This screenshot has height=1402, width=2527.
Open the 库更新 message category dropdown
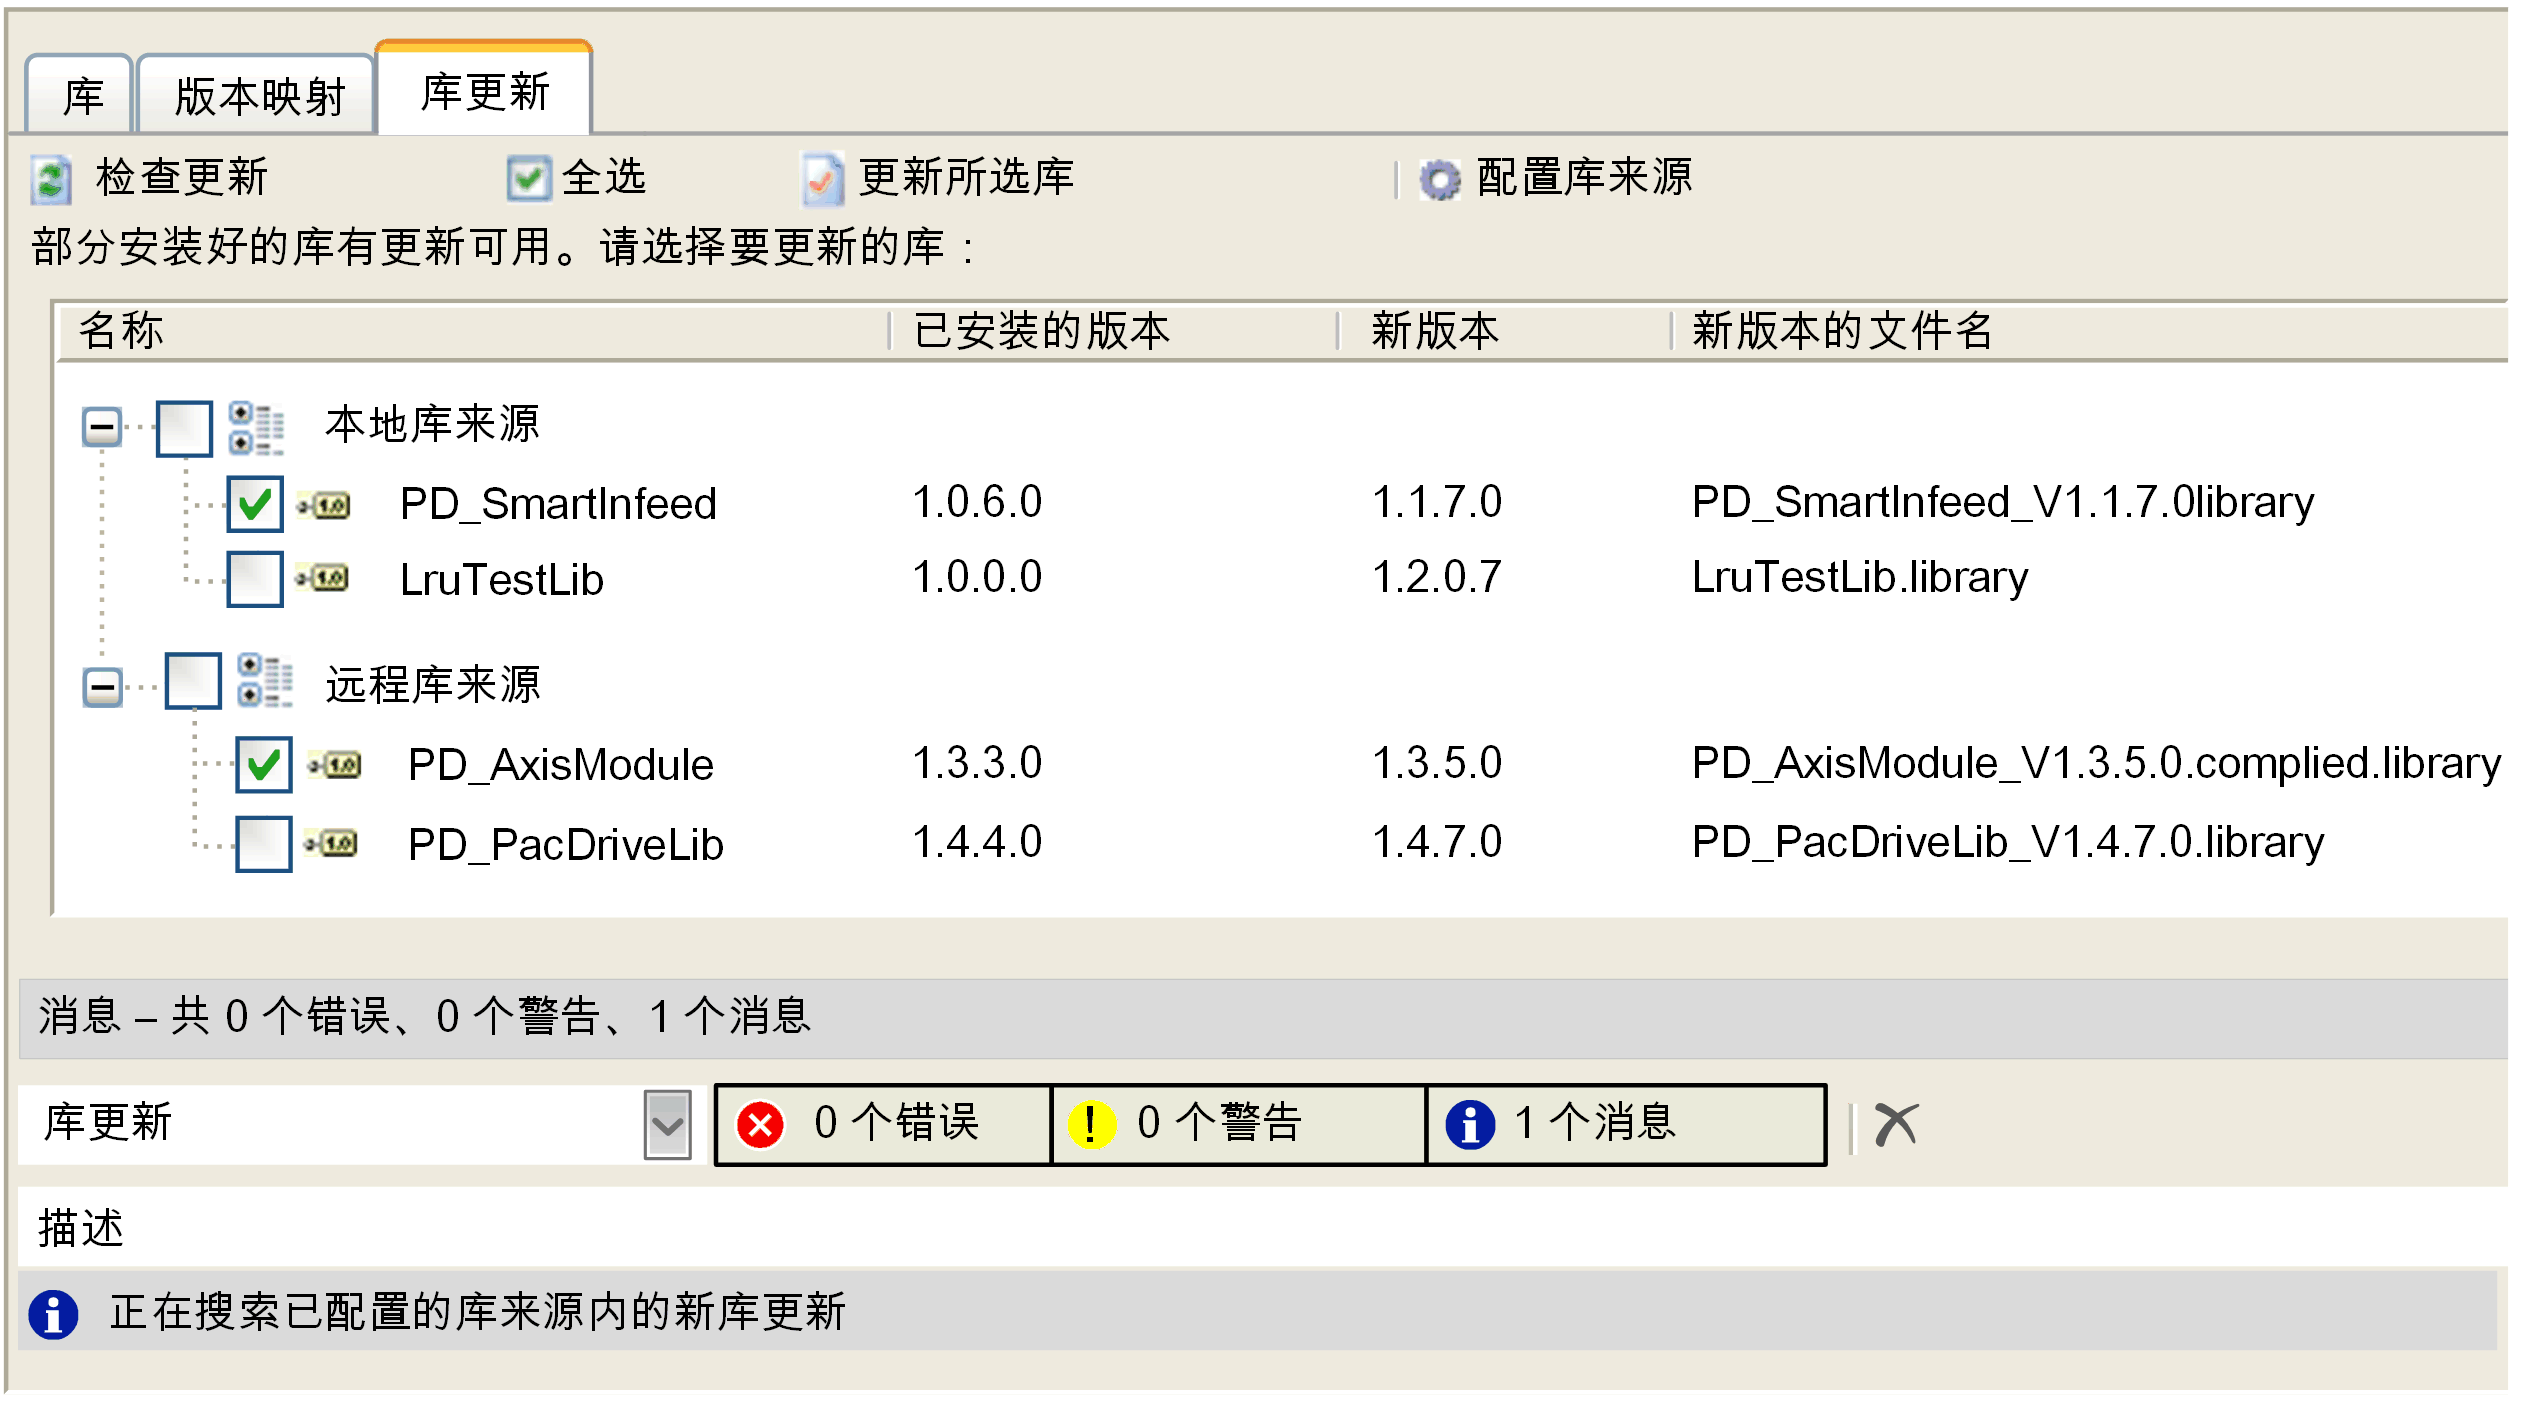pyautogui.click(x=667, y=1125)
